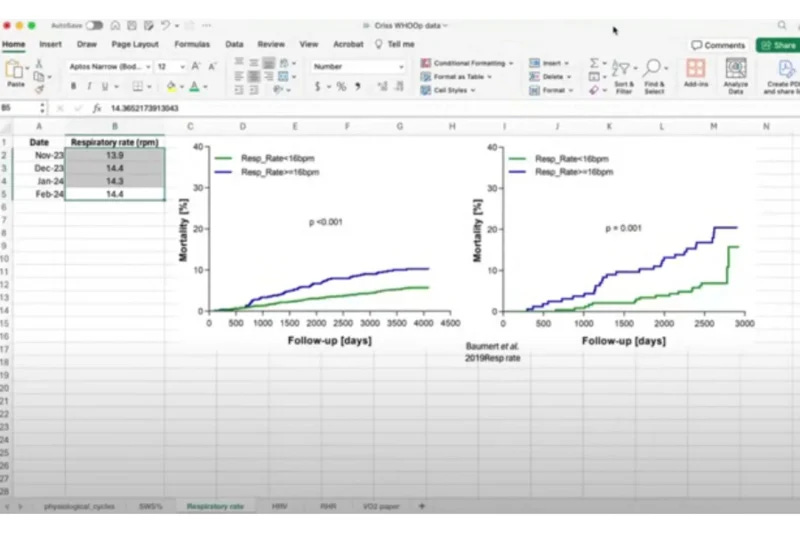Open the Insert cells dropdown

coord(550,63)
